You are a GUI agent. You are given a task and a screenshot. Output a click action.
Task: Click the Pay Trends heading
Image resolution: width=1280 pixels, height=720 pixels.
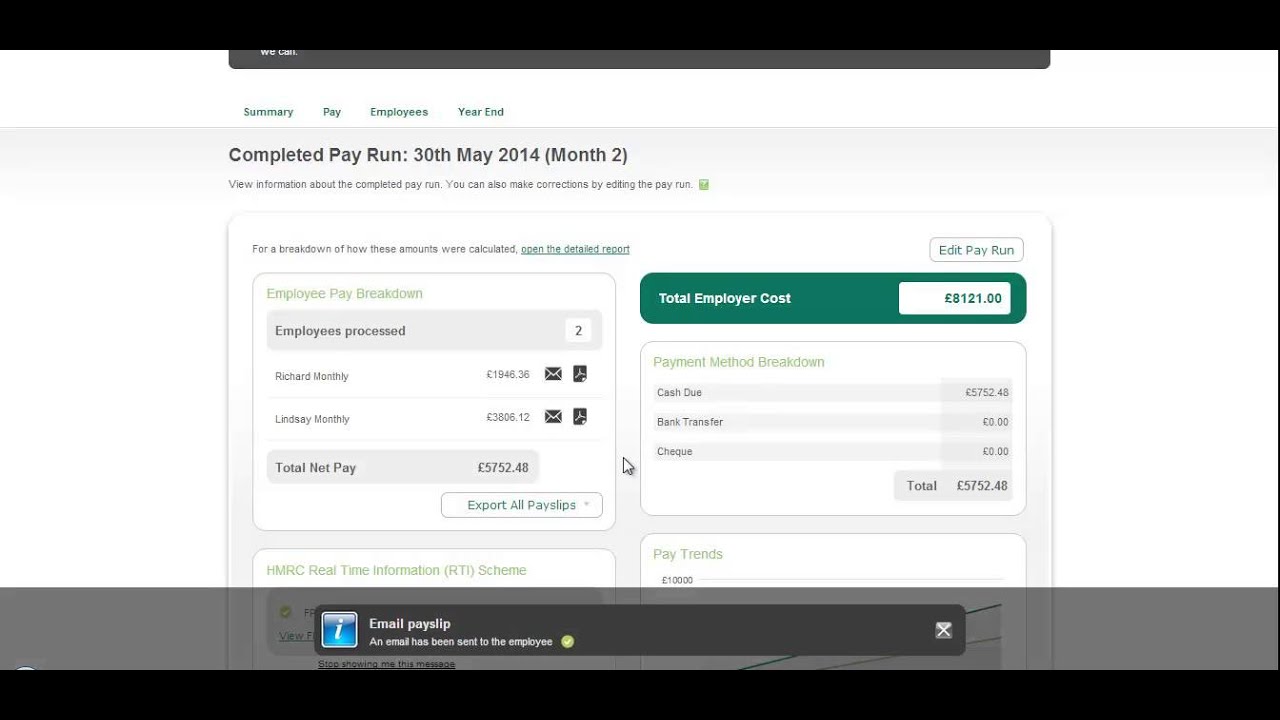688,554
